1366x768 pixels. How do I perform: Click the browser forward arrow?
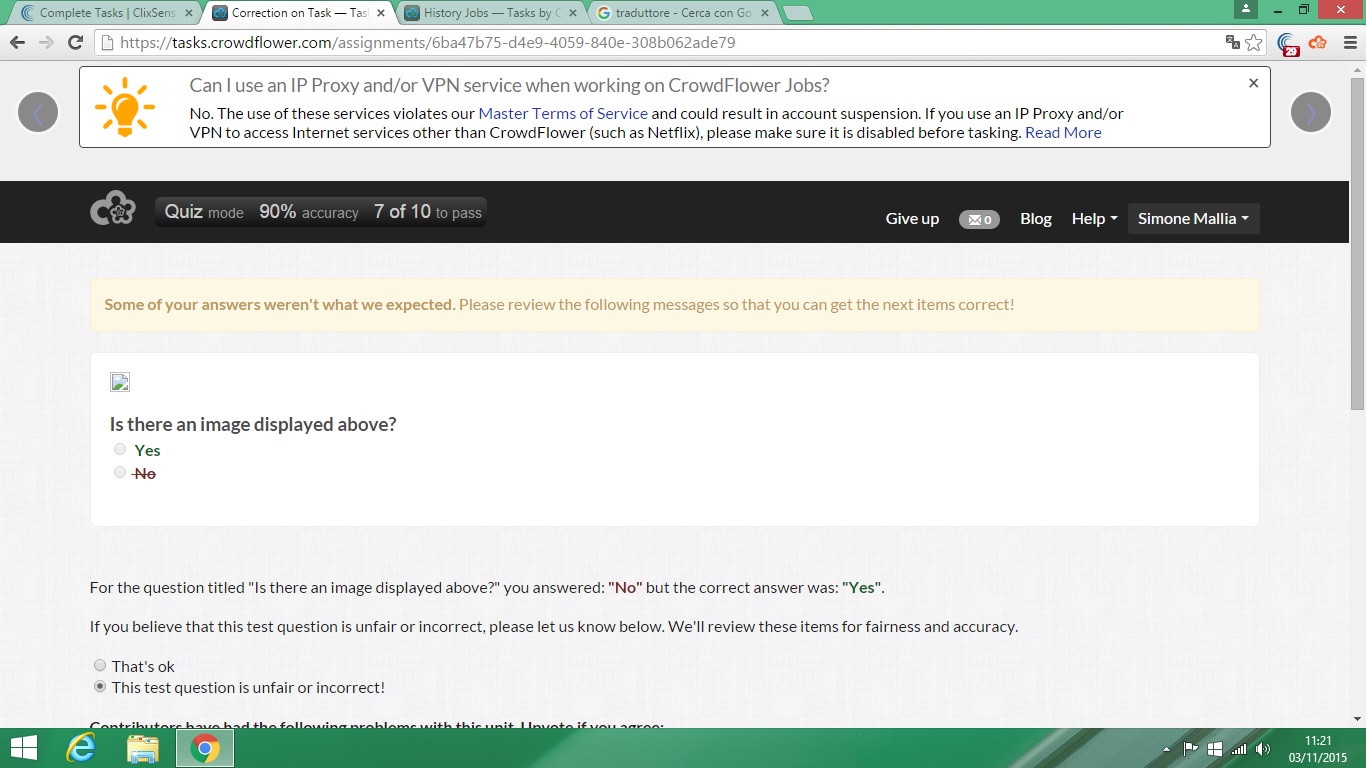(x=46, y=43)
